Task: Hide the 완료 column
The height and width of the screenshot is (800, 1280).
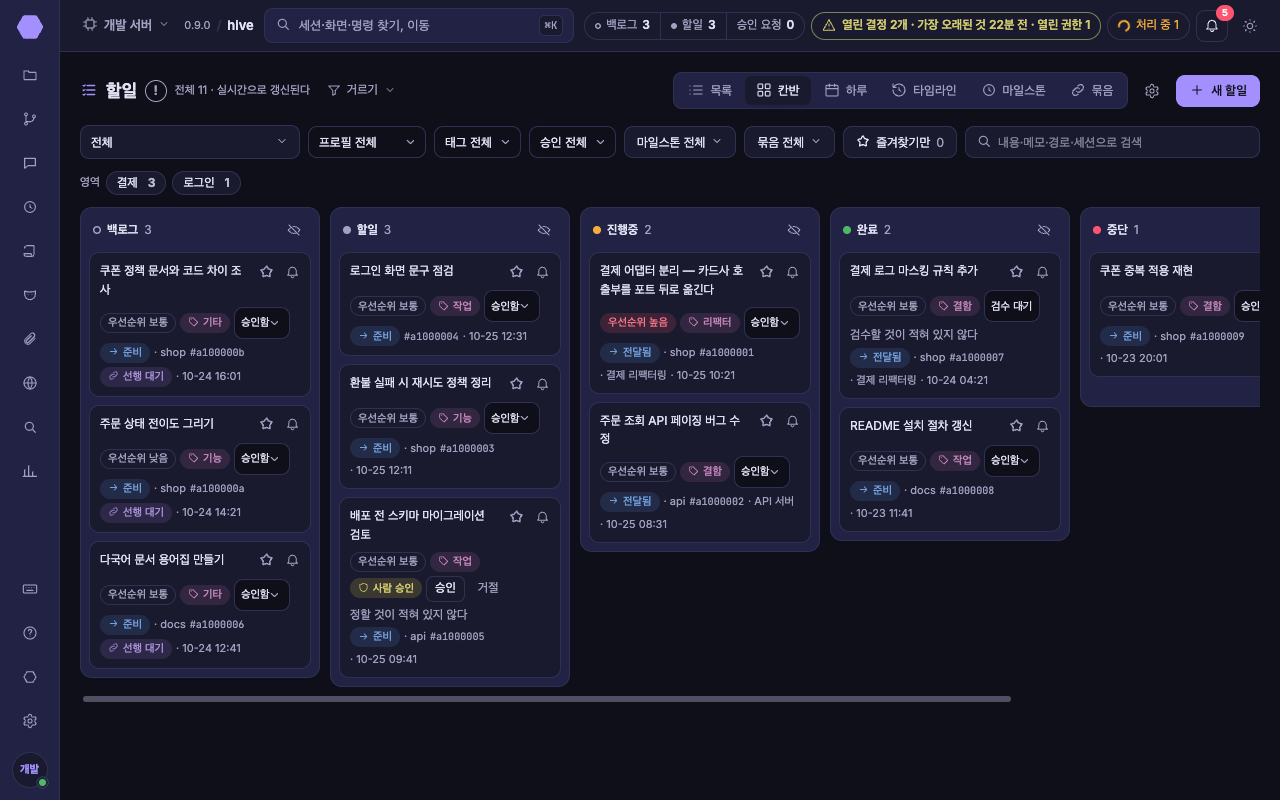Action: (x=1044, y=230)
